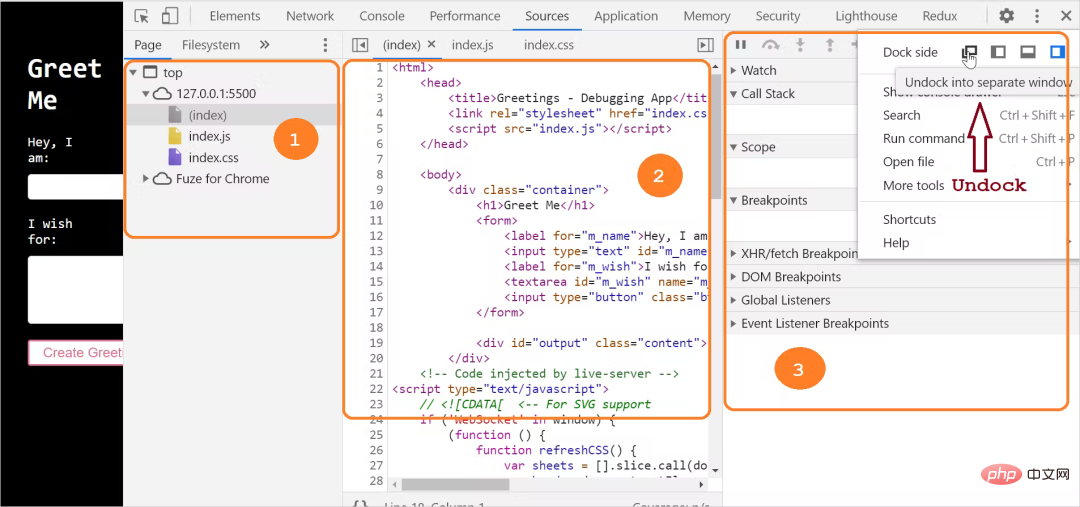Hide the debugger sidebar toggle icon

click(x=705, y=45)
